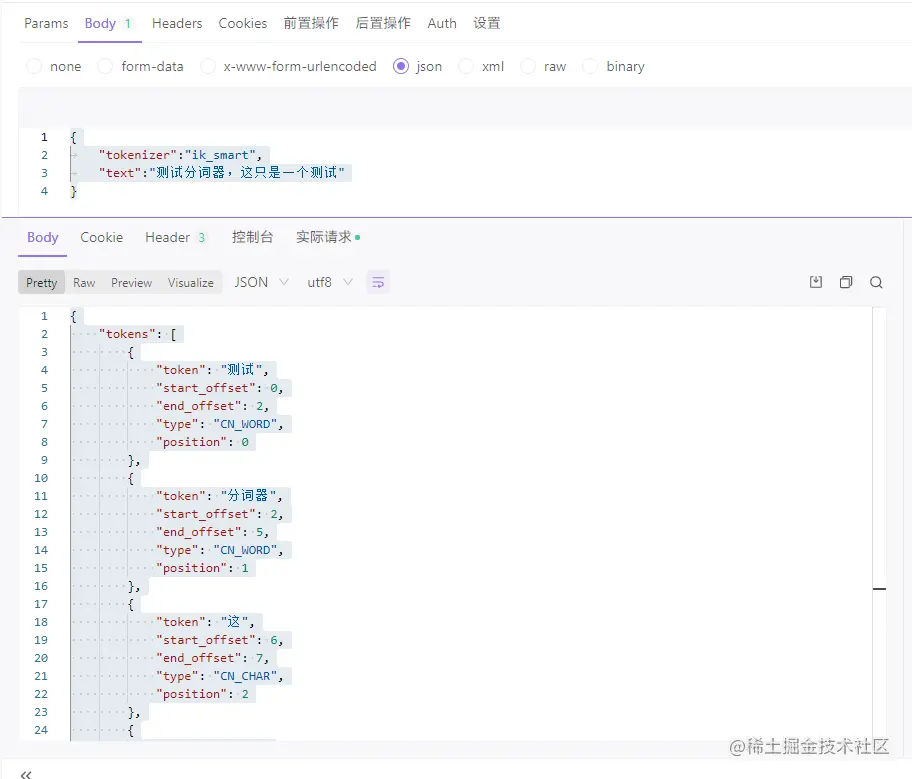912x779 pixels.
Task: Click the "token": "分词器" line
Action: pos(219,496)
